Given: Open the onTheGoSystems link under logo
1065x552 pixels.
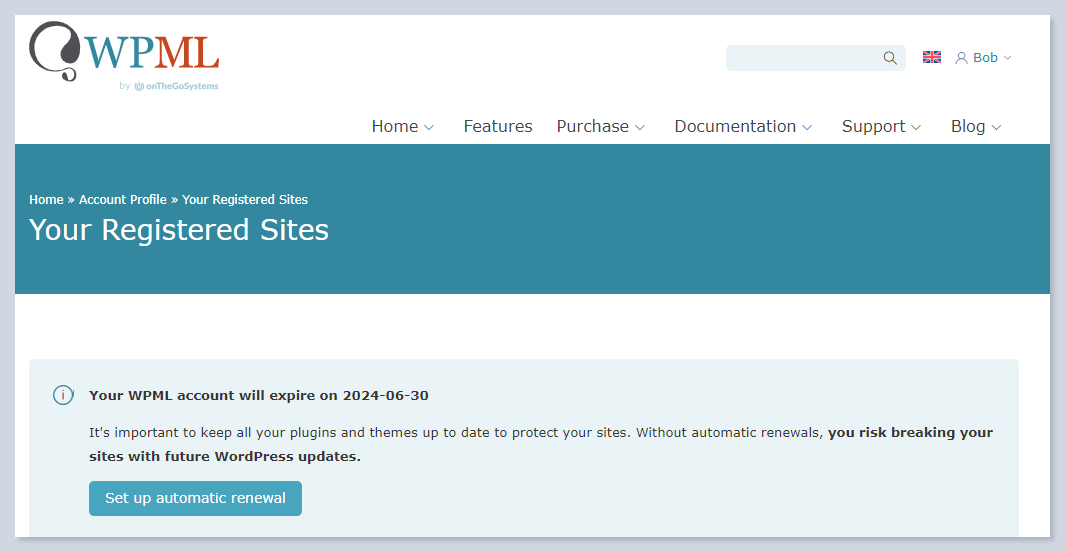Looking at the screenshot, I should pos(176,86).
